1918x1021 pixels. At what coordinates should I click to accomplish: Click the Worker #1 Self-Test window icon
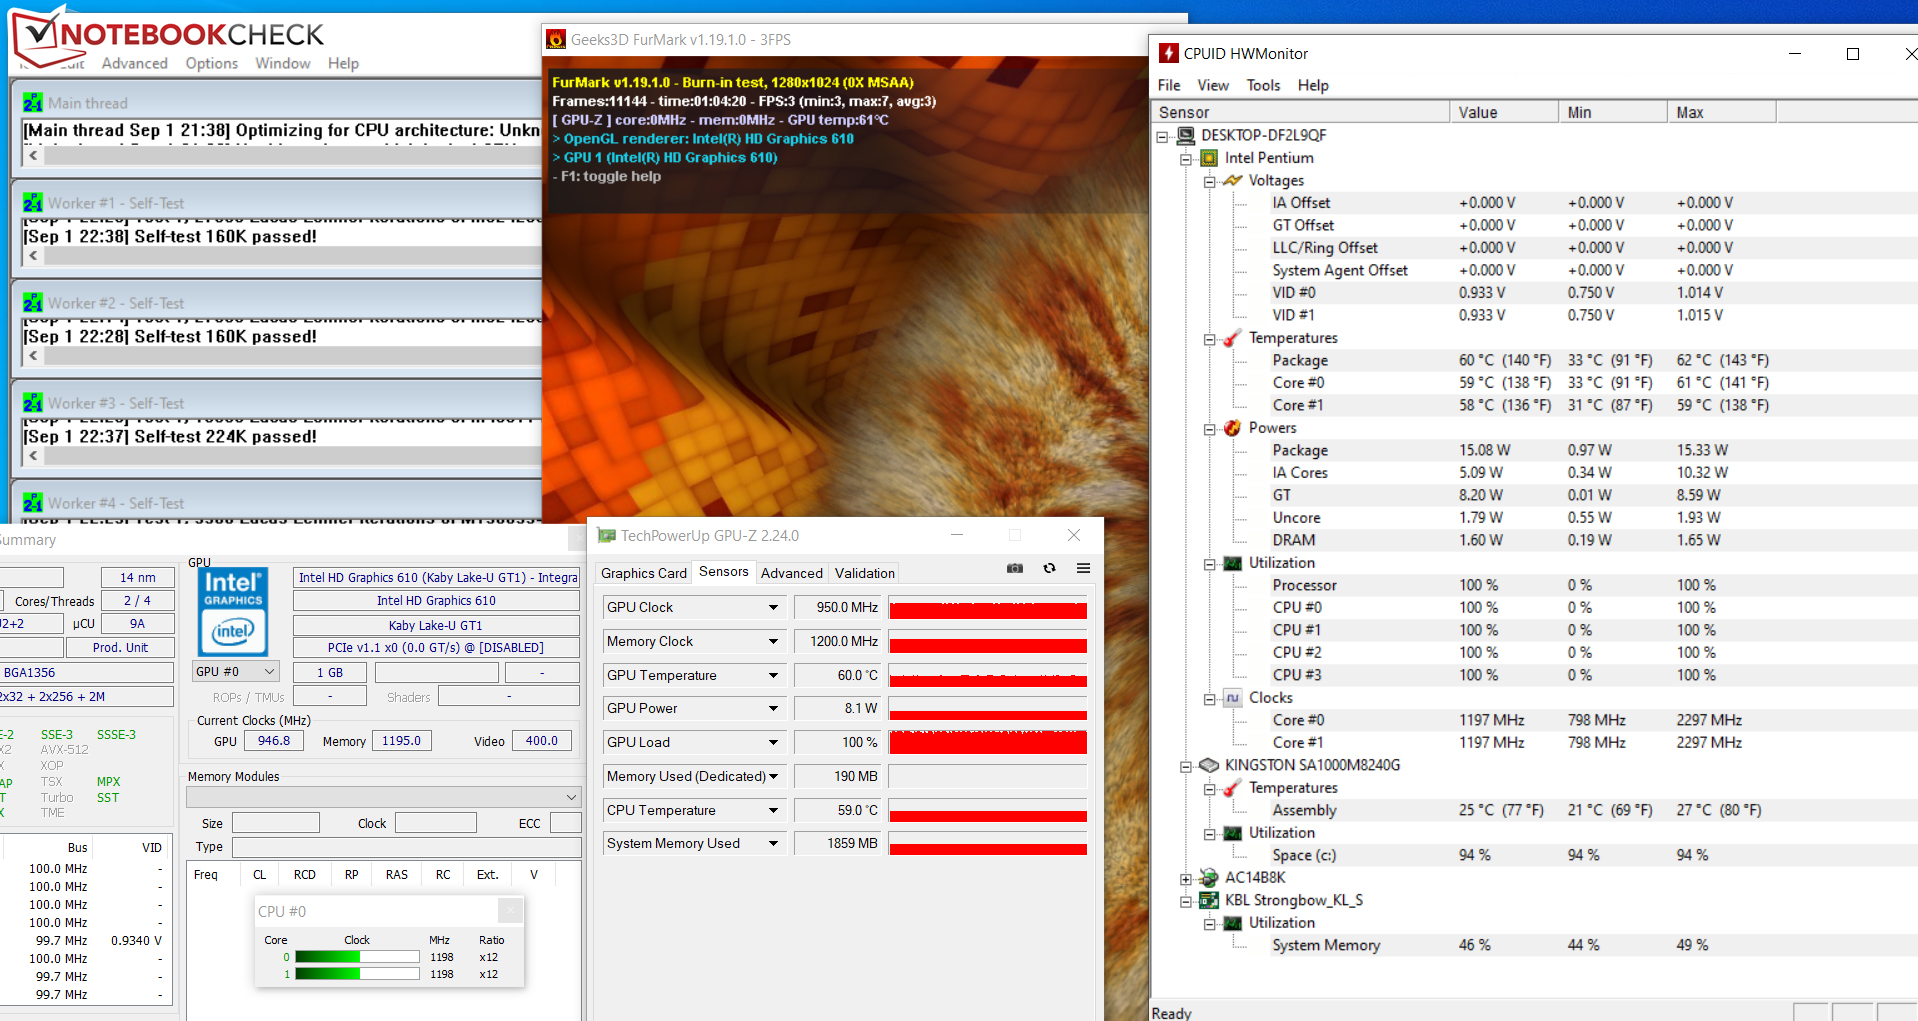coord(33,202)
